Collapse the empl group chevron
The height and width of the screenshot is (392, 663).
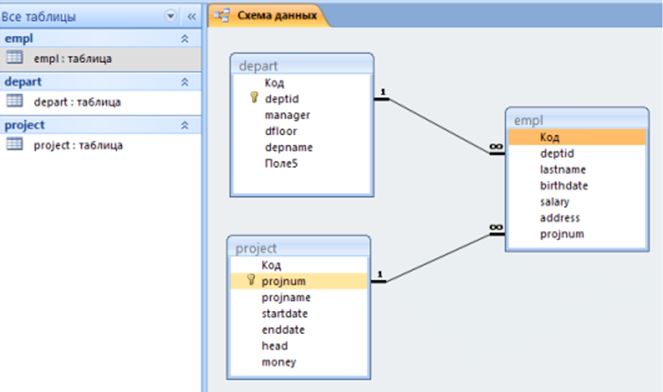pos(185,39)
